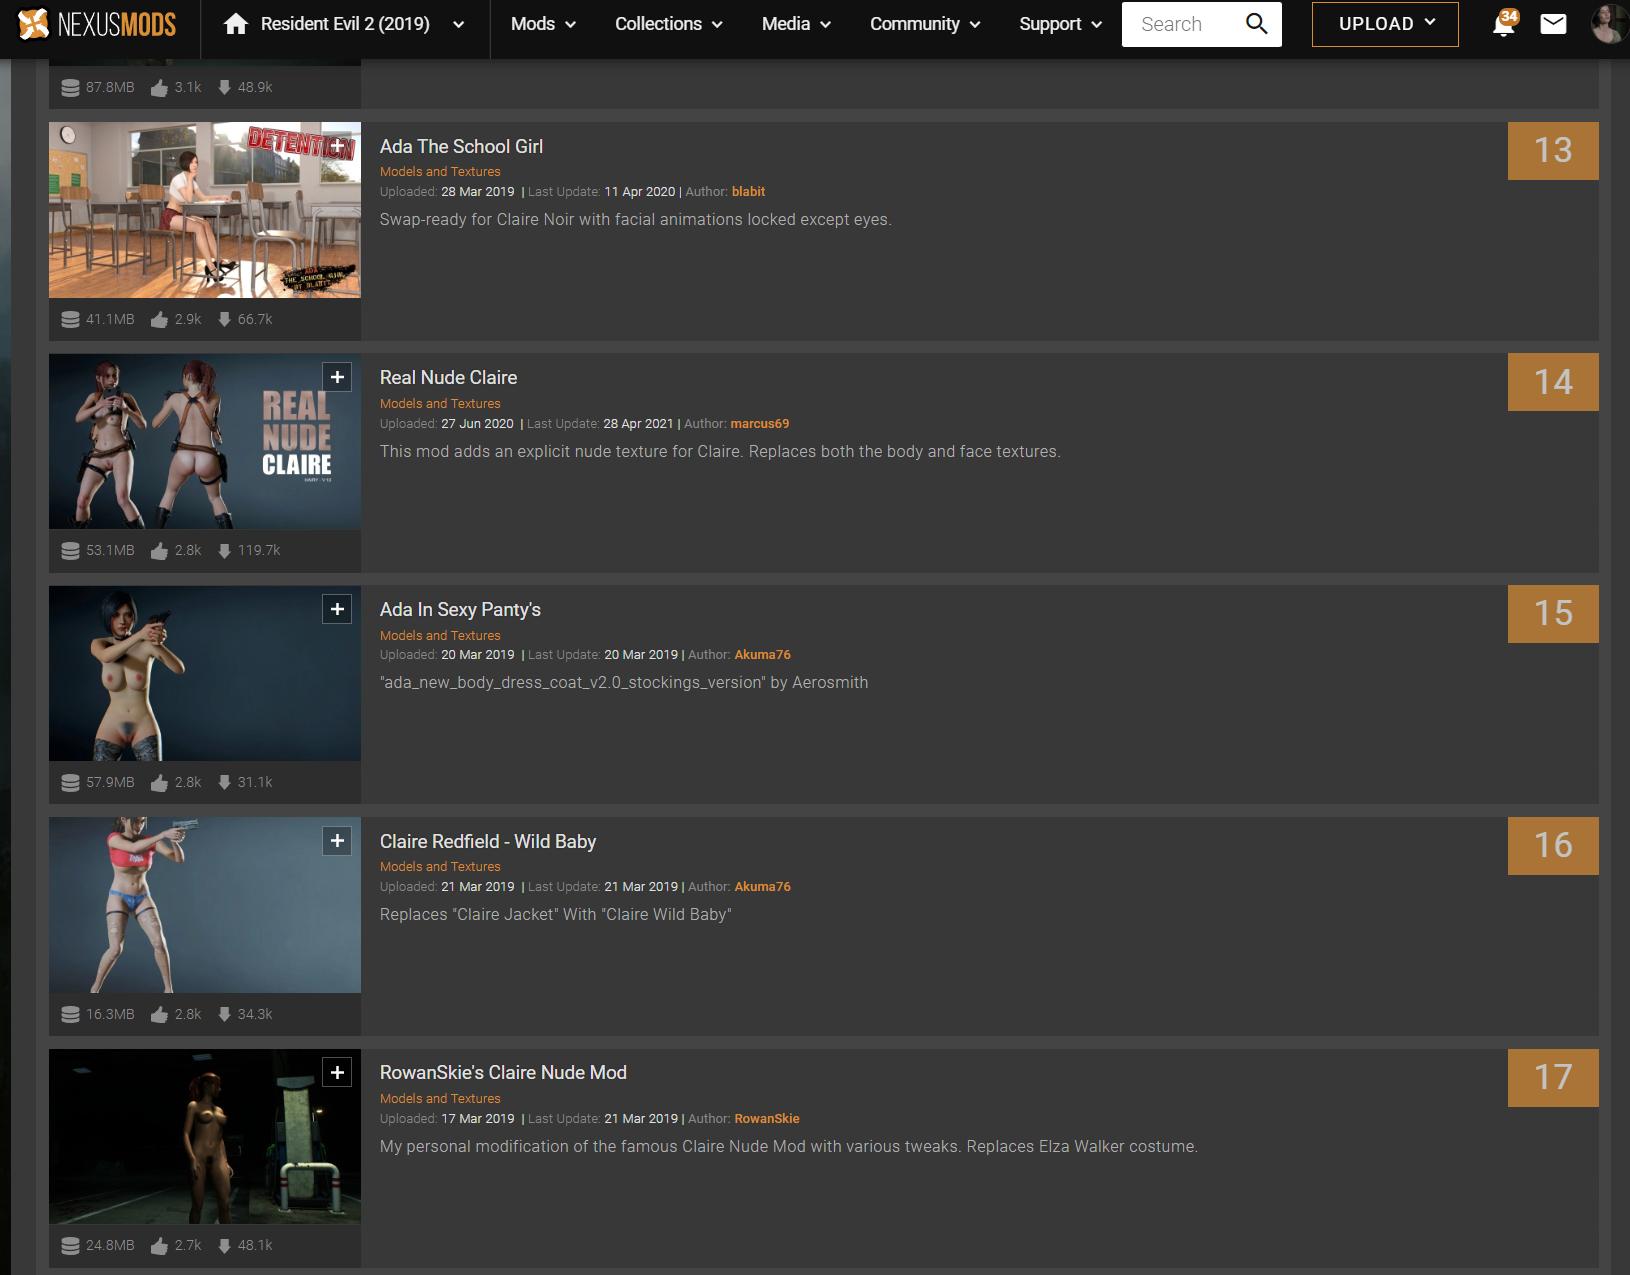The width and height of the screenshot is (1630, 1275).
Task: Click Models and Textures category under Real Nude Claire
Action: [x=440, y=404]
